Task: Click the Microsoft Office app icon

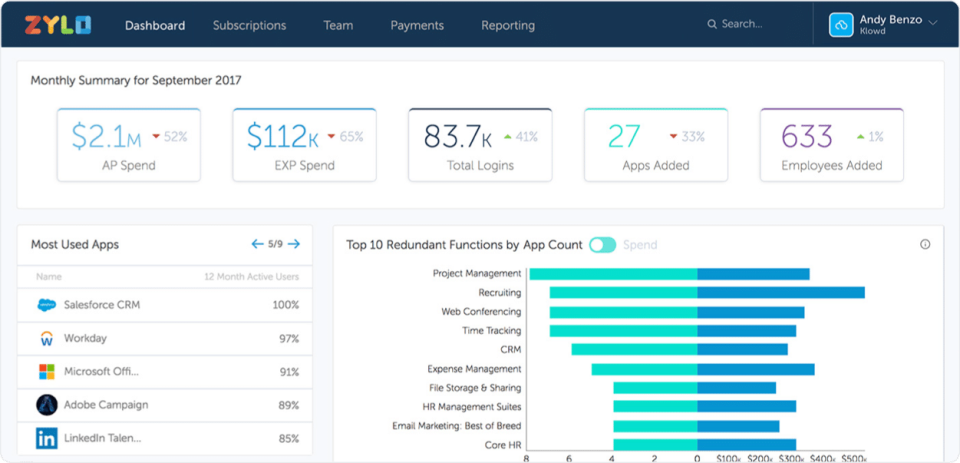Action: [x=47, y=372]
